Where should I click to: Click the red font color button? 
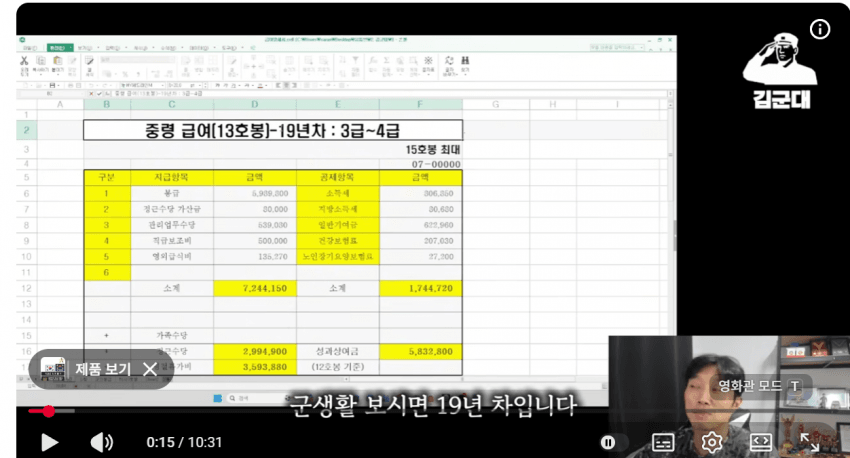pyautogui.click(x=261, y=85)
